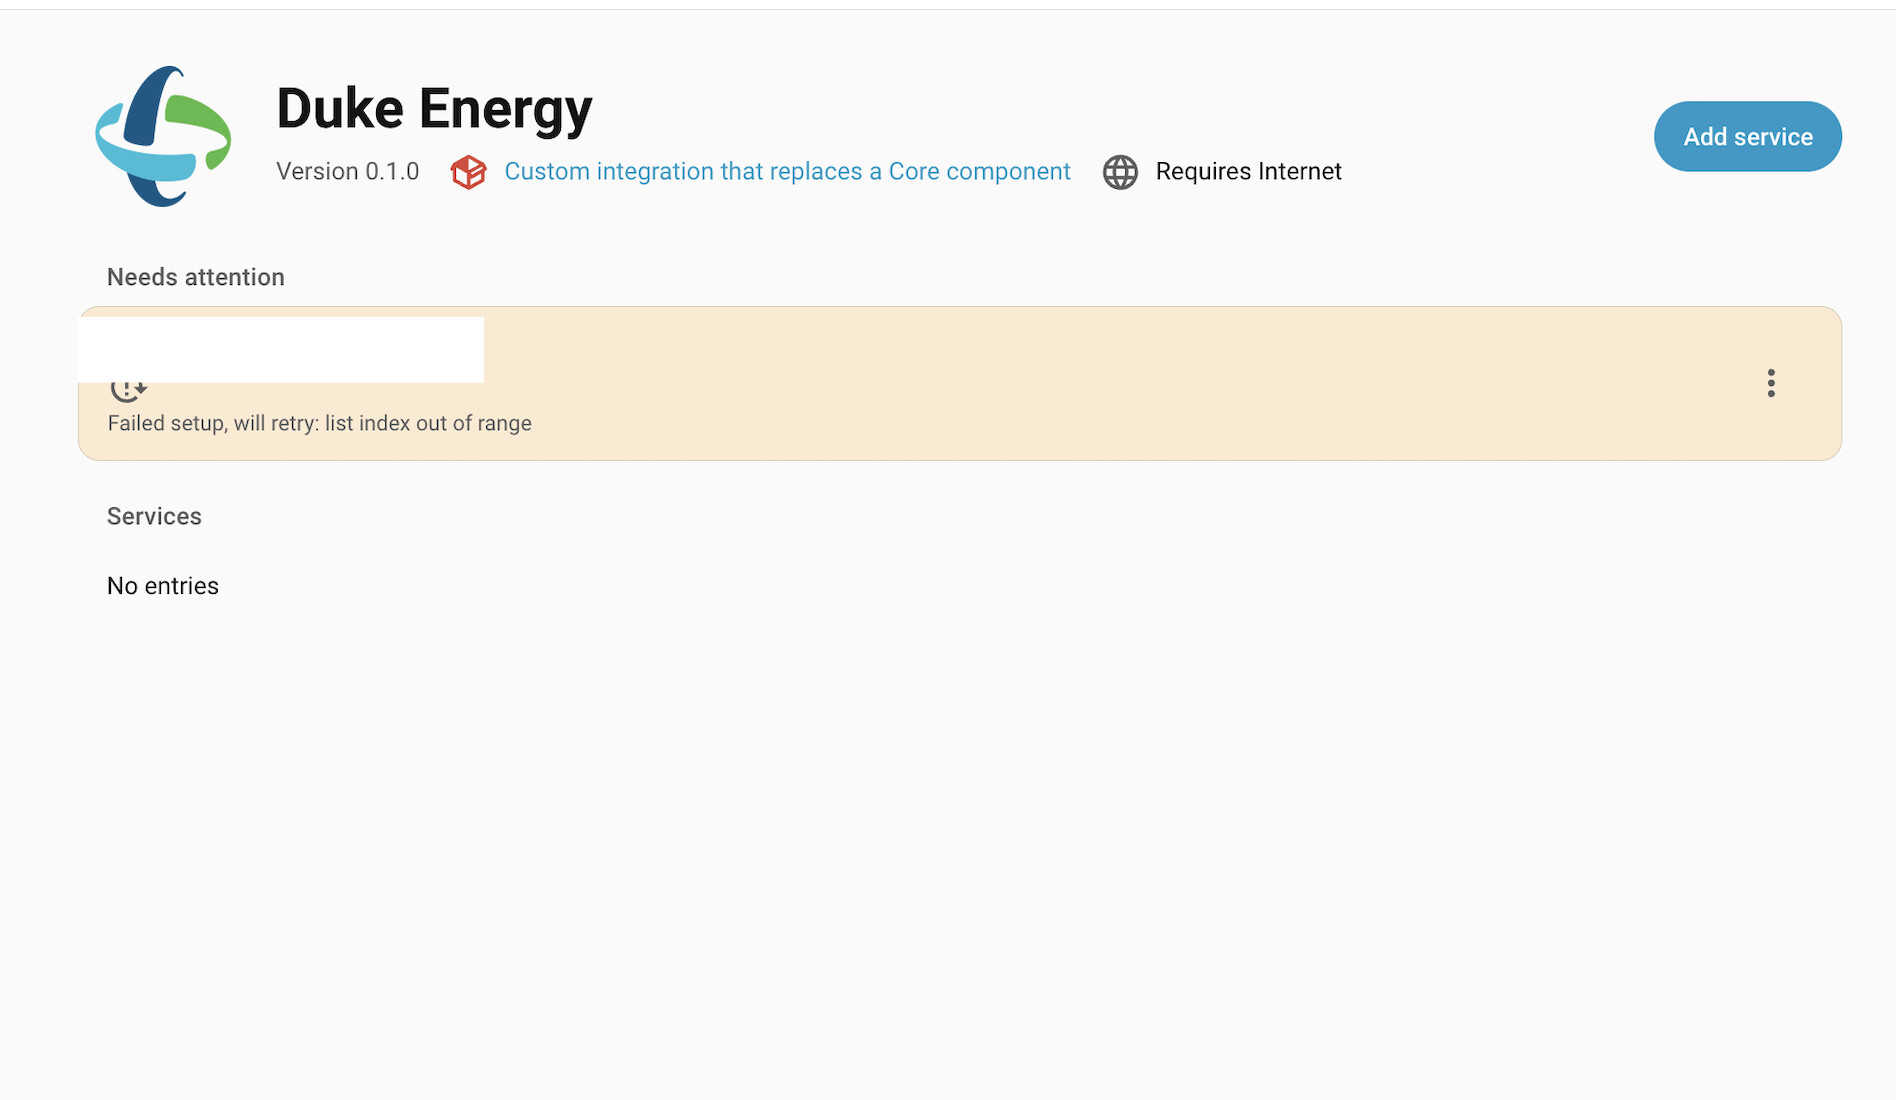Click the retry warning icon in the entry card
Image resolution: width=1896 pixels, height=1100 pixels.
click(x=129, y=389)
